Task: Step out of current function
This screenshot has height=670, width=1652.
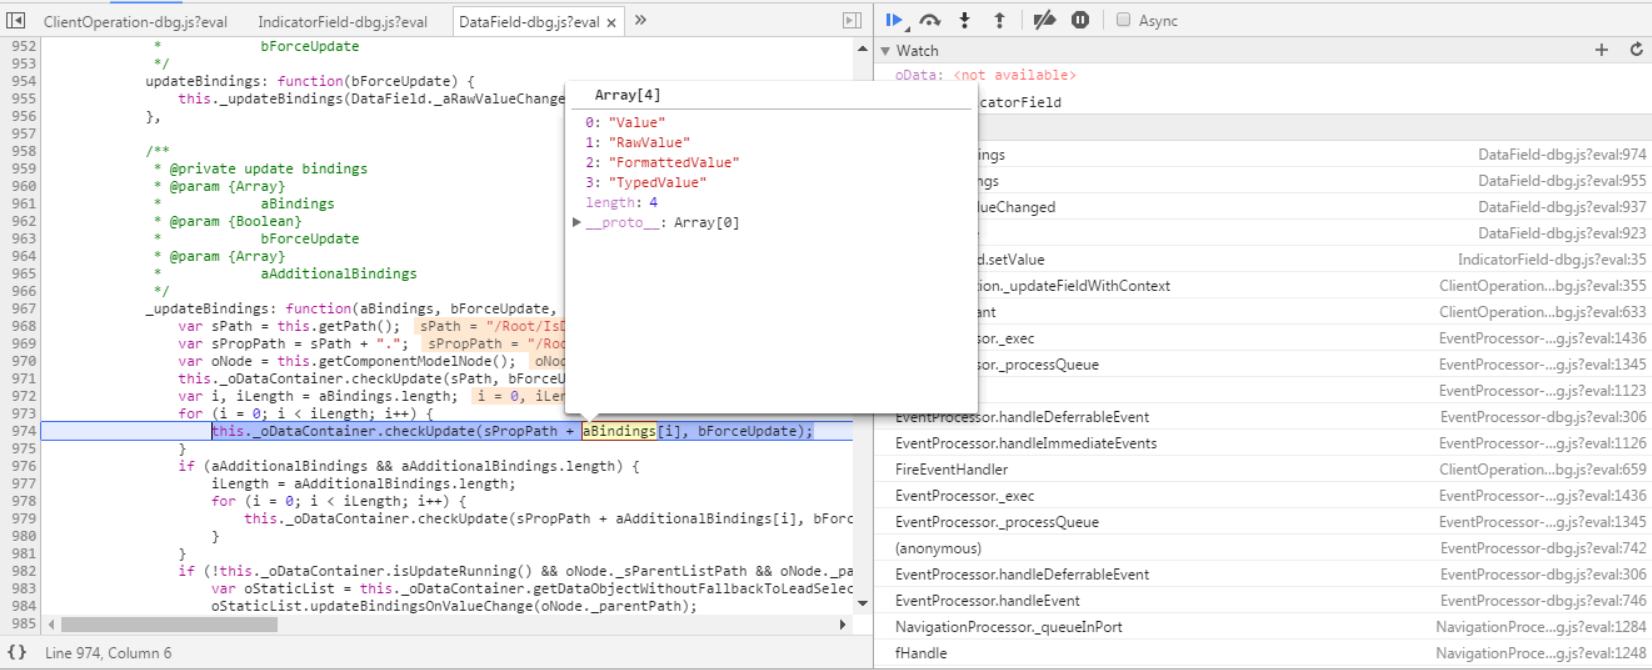Action: [x=999, y=20]
